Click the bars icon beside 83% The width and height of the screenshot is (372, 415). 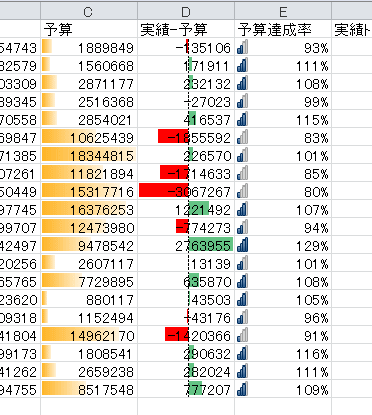point(242,137)
